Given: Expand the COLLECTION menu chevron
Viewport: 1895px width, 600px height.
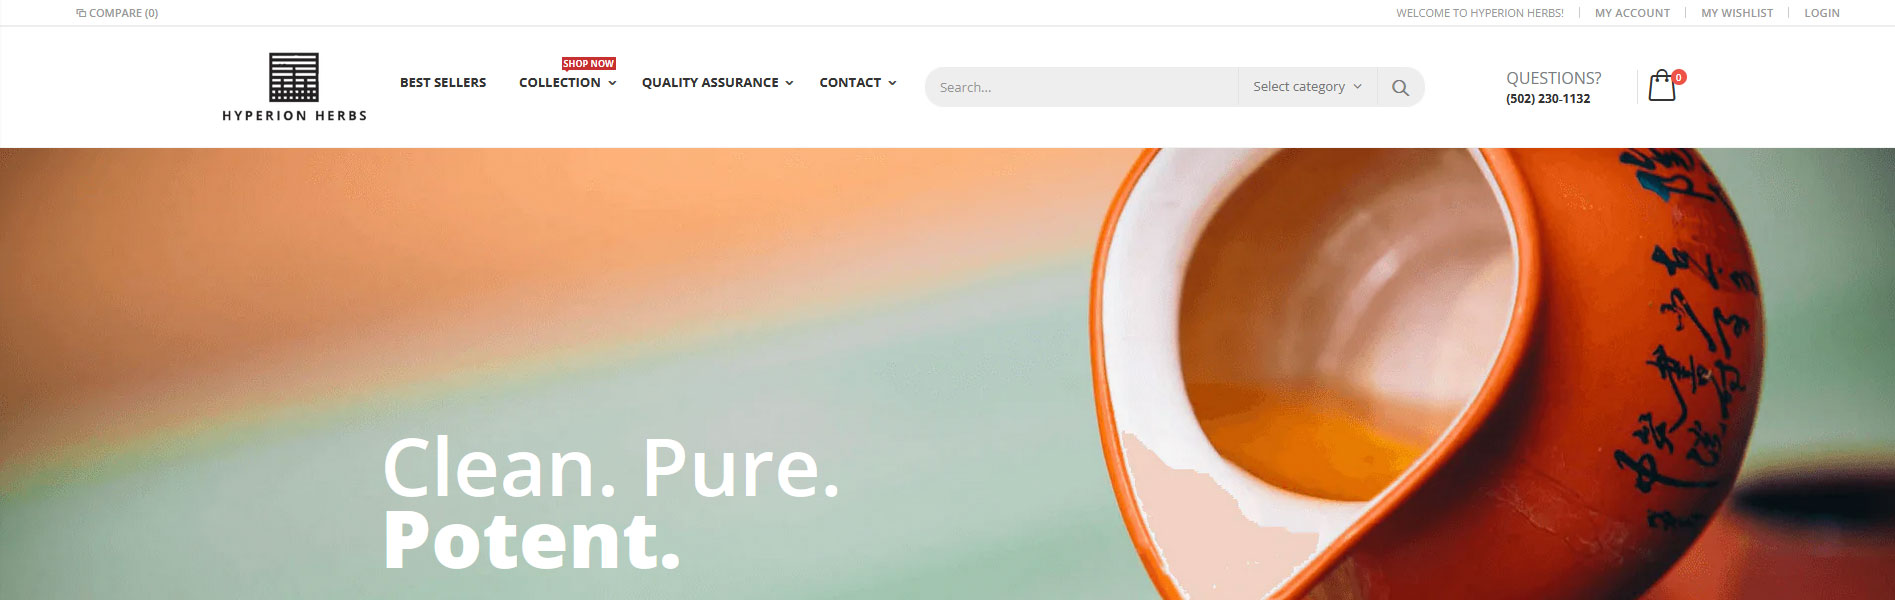Looking at the screenshot, I should coord(612,83).
